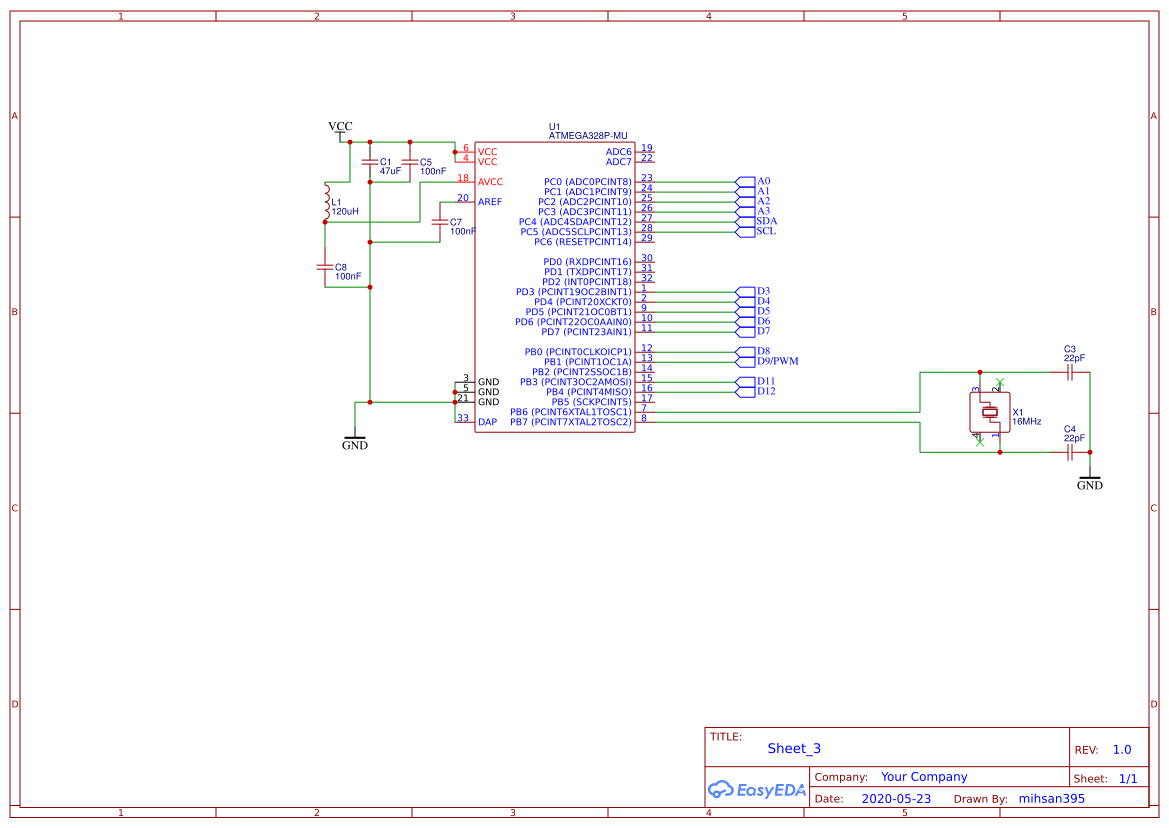Select the capacitor C8 100nF symbol
Viewport: 1169px width, 828px height.
[325, 267]
